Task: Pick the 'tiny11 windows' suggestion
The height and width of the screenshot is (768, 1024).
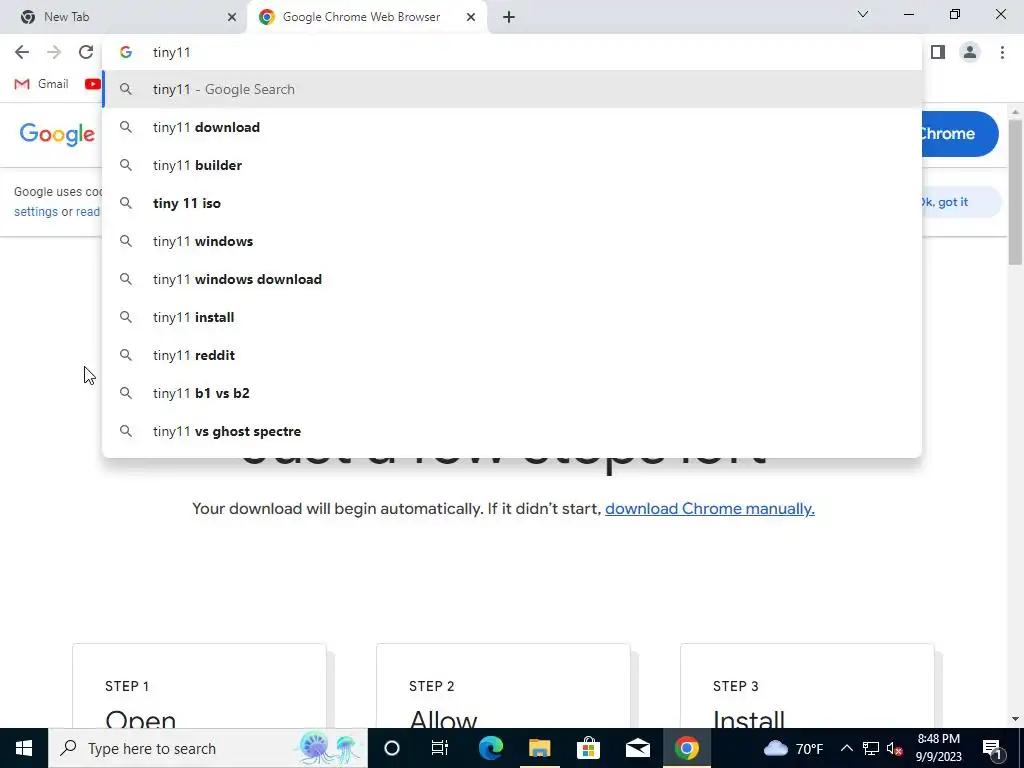Action: tap(511, 241)
